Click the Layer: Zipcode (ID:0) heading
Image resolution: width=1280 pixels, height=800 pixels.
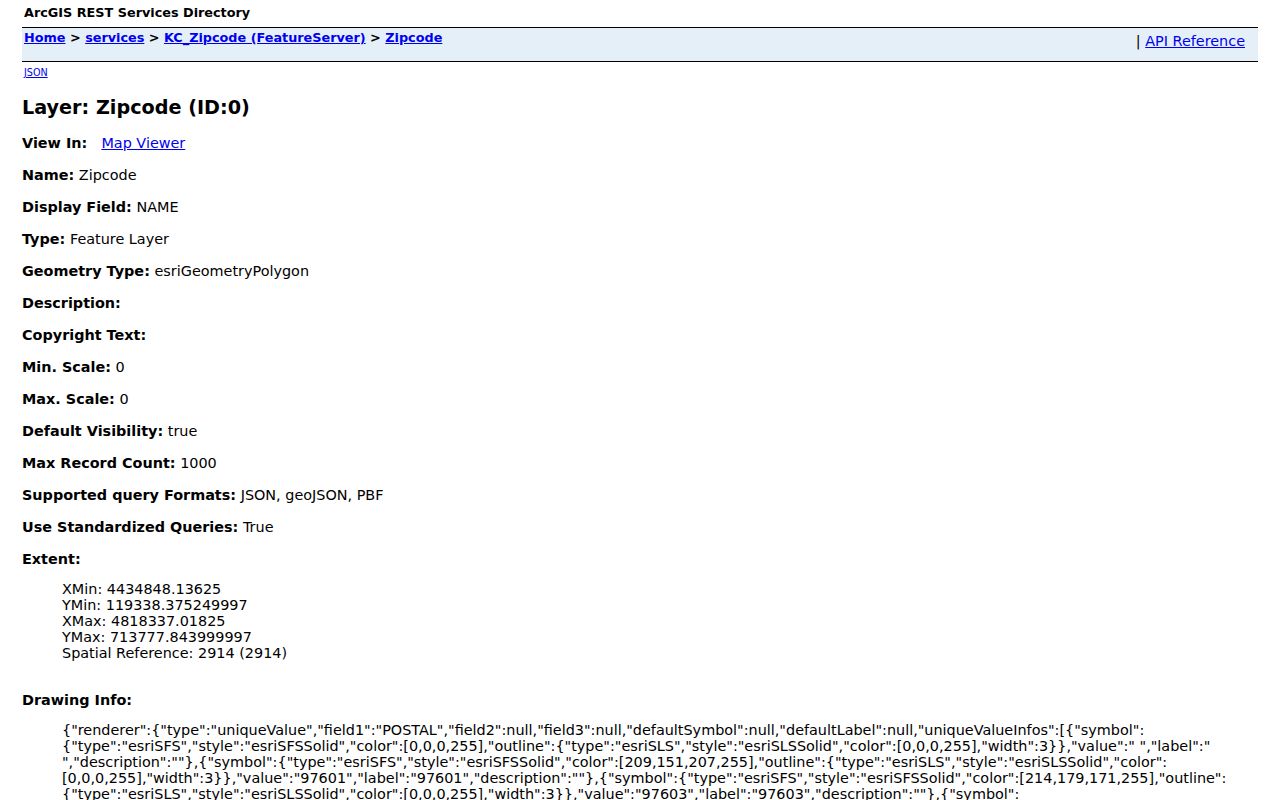pyautogui.click(x=136, y=107)
